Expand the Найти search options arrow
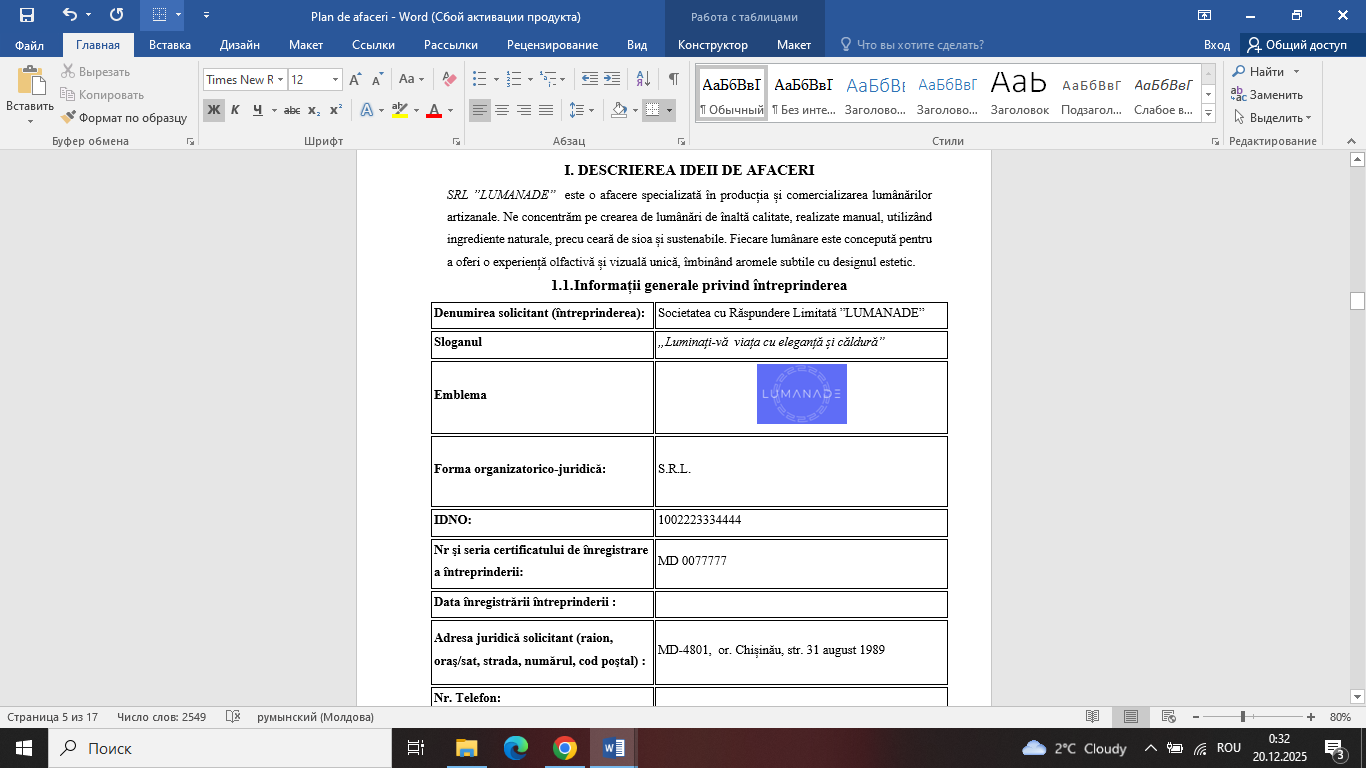1366x768 pixels. point(1296,72)
